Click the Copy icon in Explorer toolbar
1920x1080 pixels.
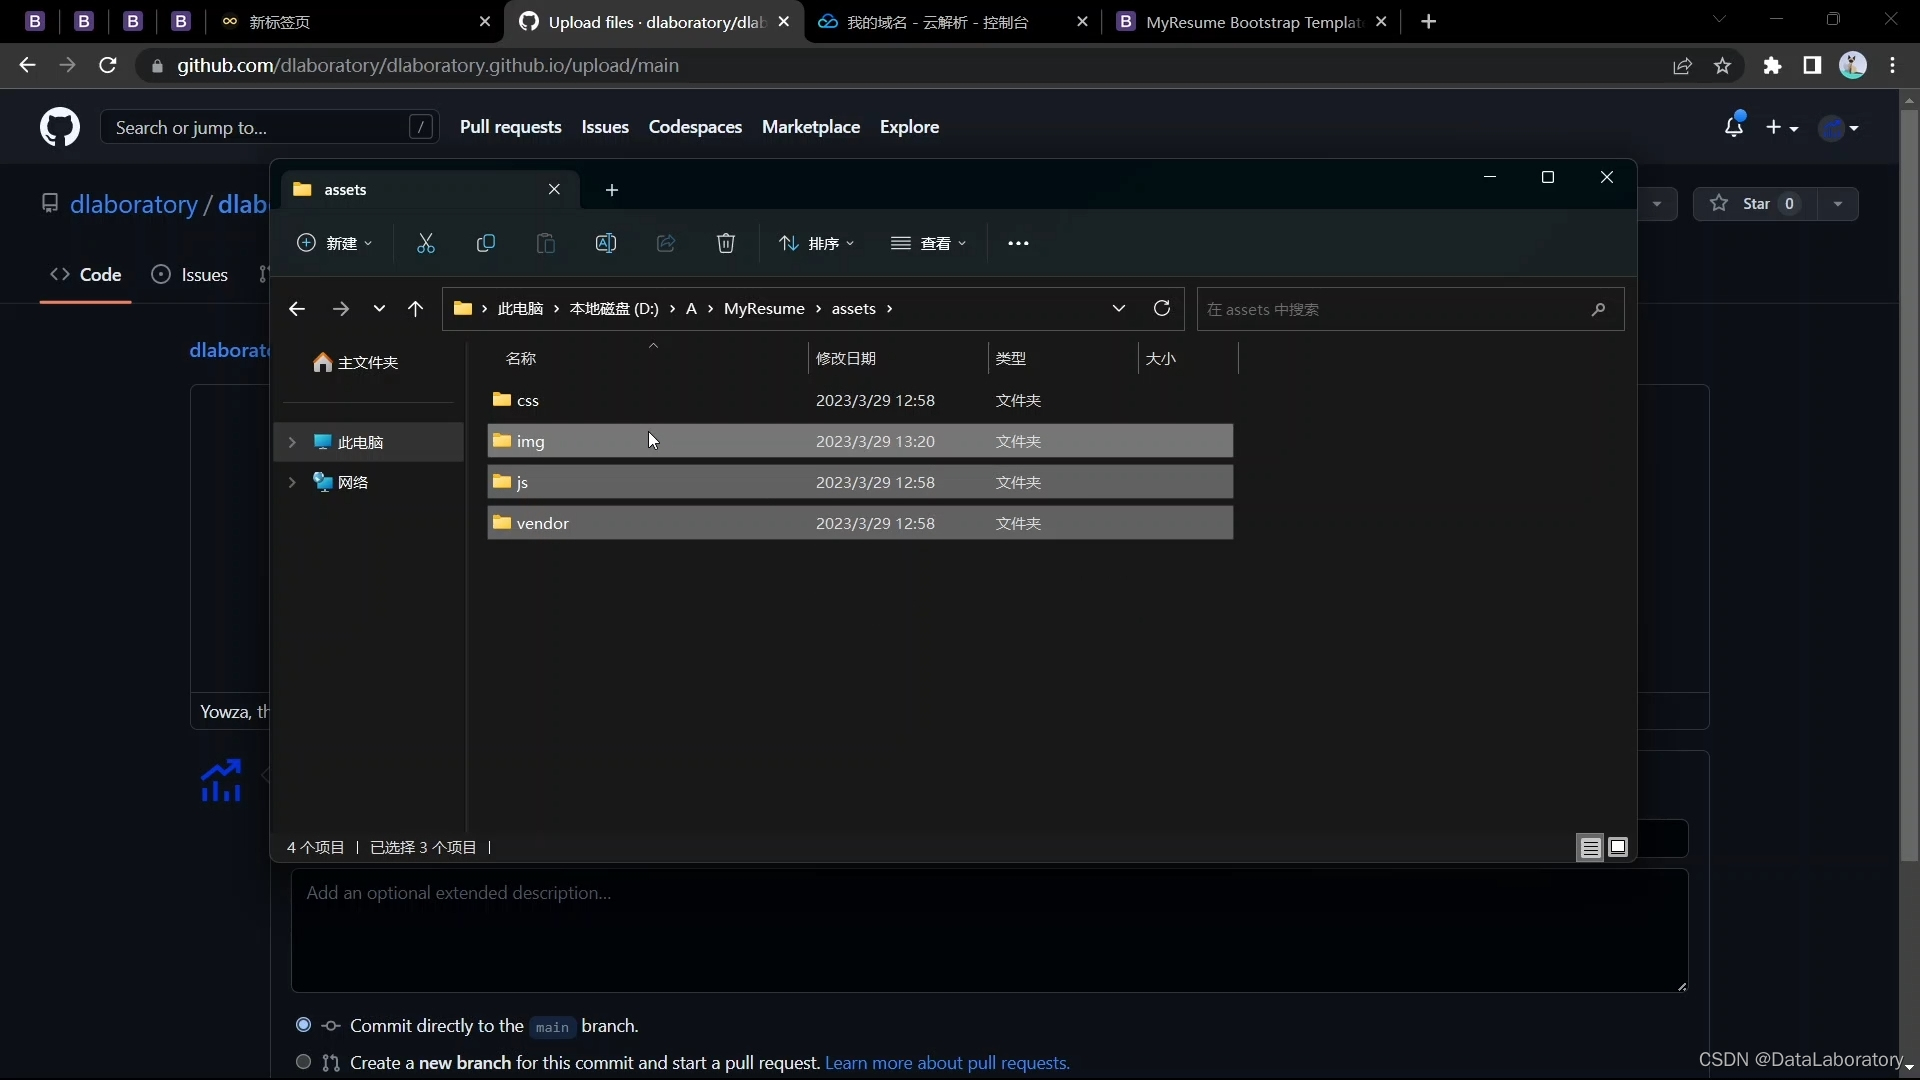point(486,243)
